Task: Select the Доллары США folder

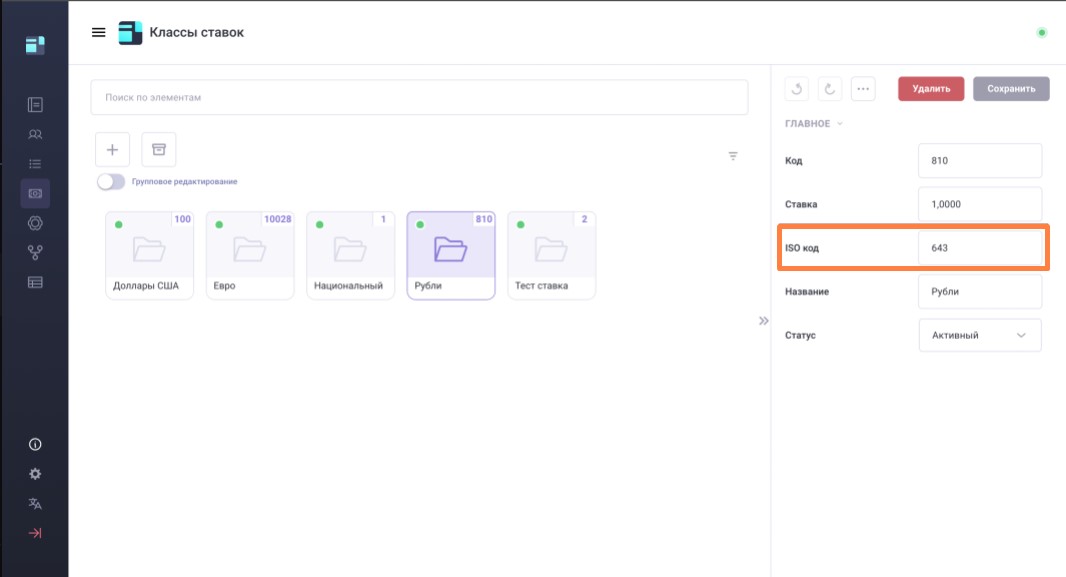Action: click(x=150, y=255)
